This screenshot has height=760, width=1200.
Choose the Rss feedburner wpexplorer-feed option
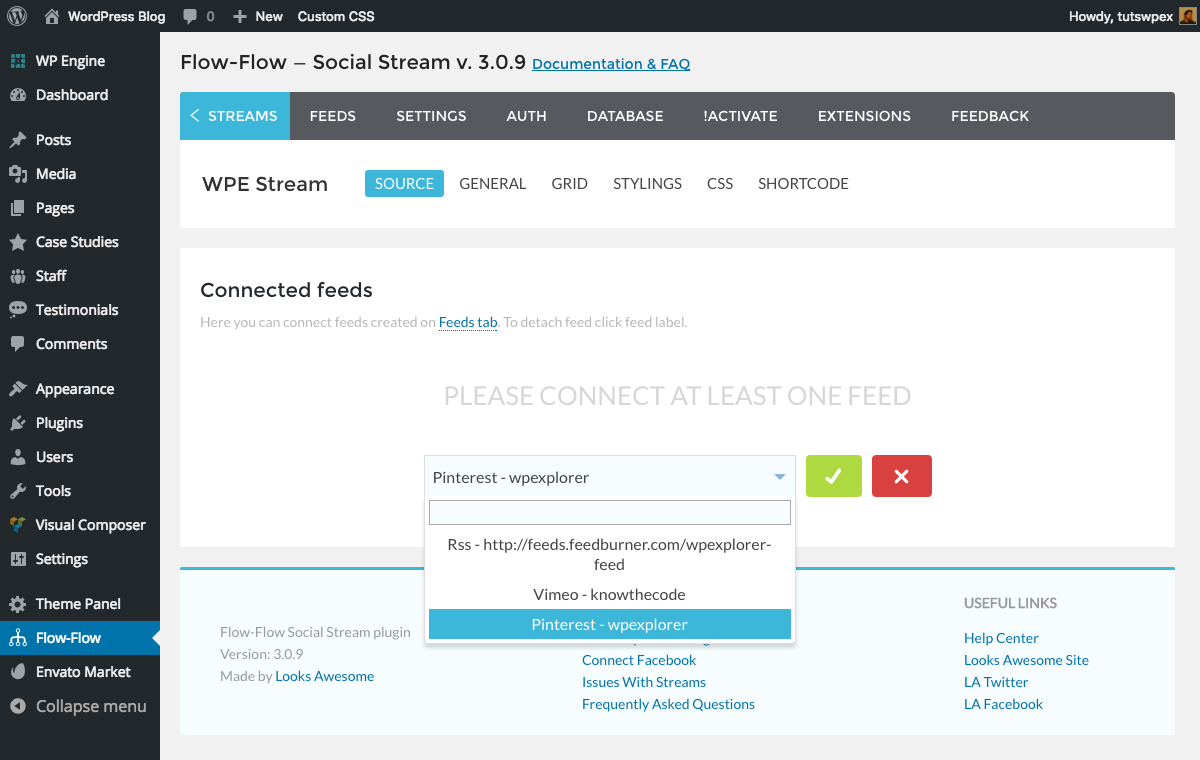pyautogui.click(x=610, y=554)
